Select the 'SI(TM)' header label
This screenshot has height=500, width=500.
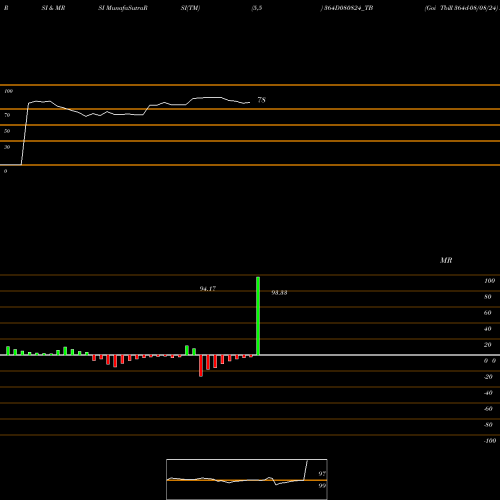(x=190, y=8)
